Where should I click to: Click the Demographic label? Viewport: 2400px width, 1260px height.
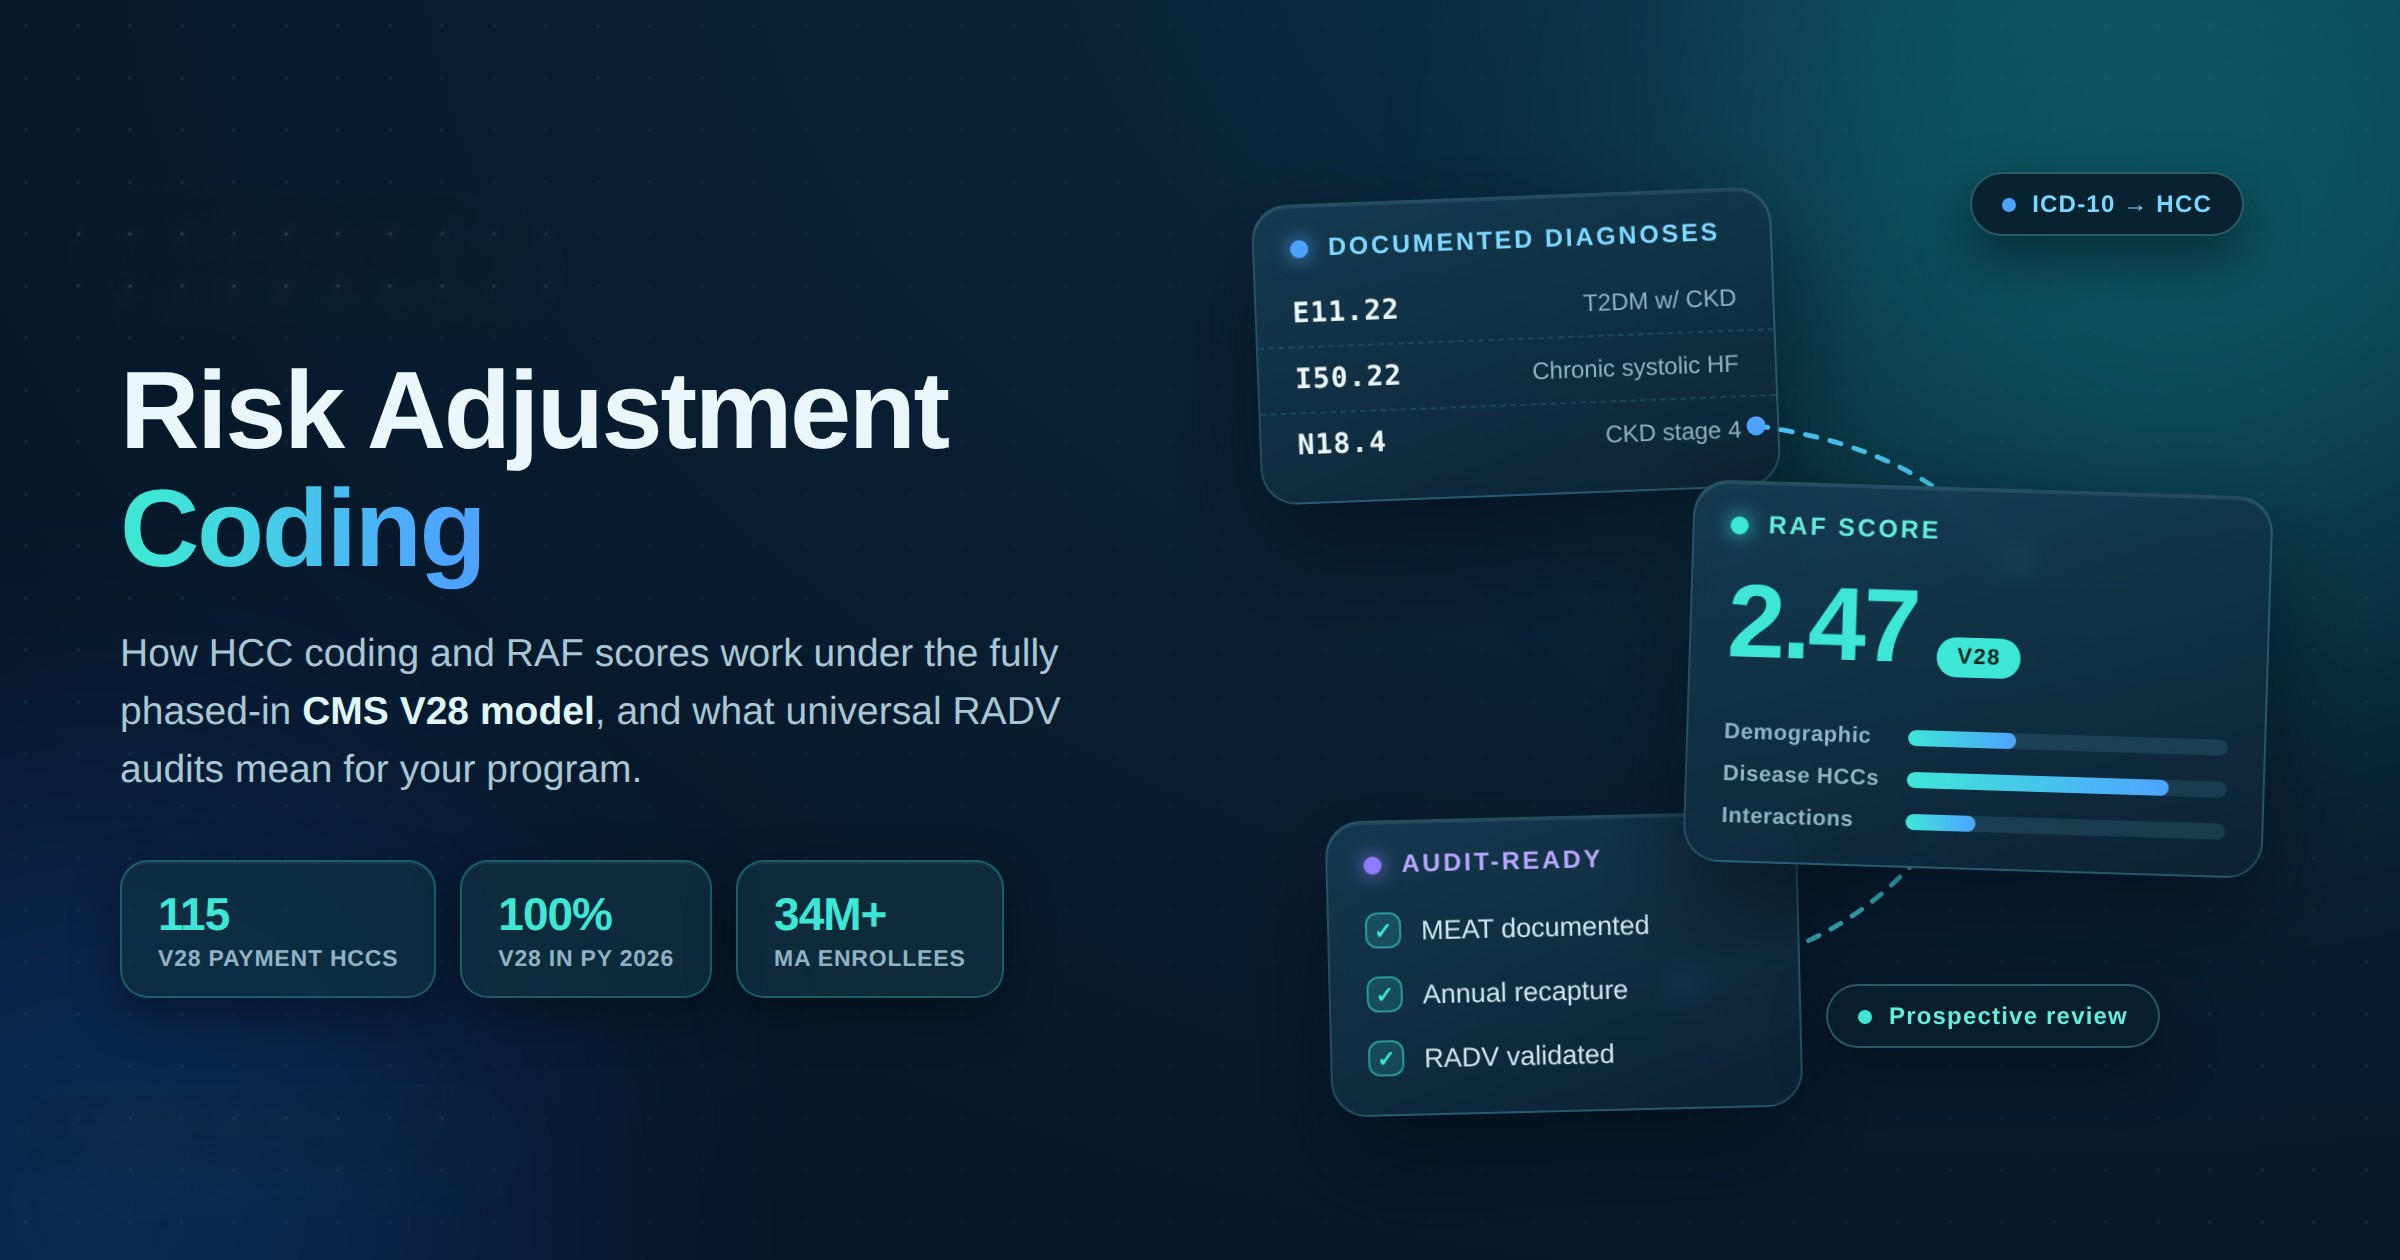[x=1797, y=733]
